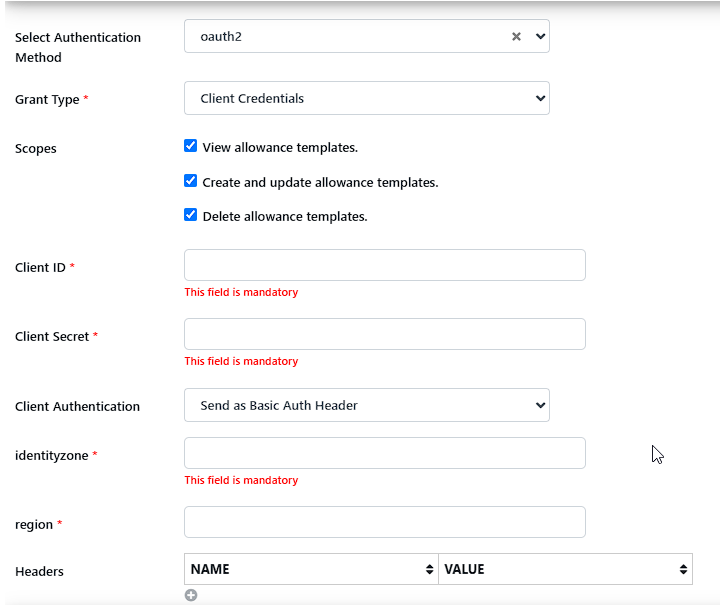The height and width of the screenshot is (605, 720).
Task: Disable the Delete allowance templates checkbox
Action: coord(191,215)
